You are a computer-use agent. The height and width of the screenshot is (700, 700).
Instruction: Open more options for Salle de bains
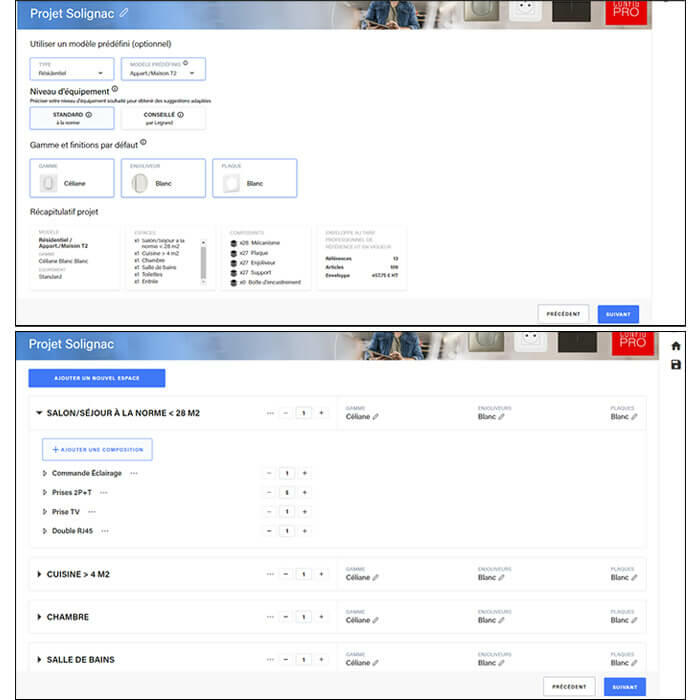click(x=270, y=659)
